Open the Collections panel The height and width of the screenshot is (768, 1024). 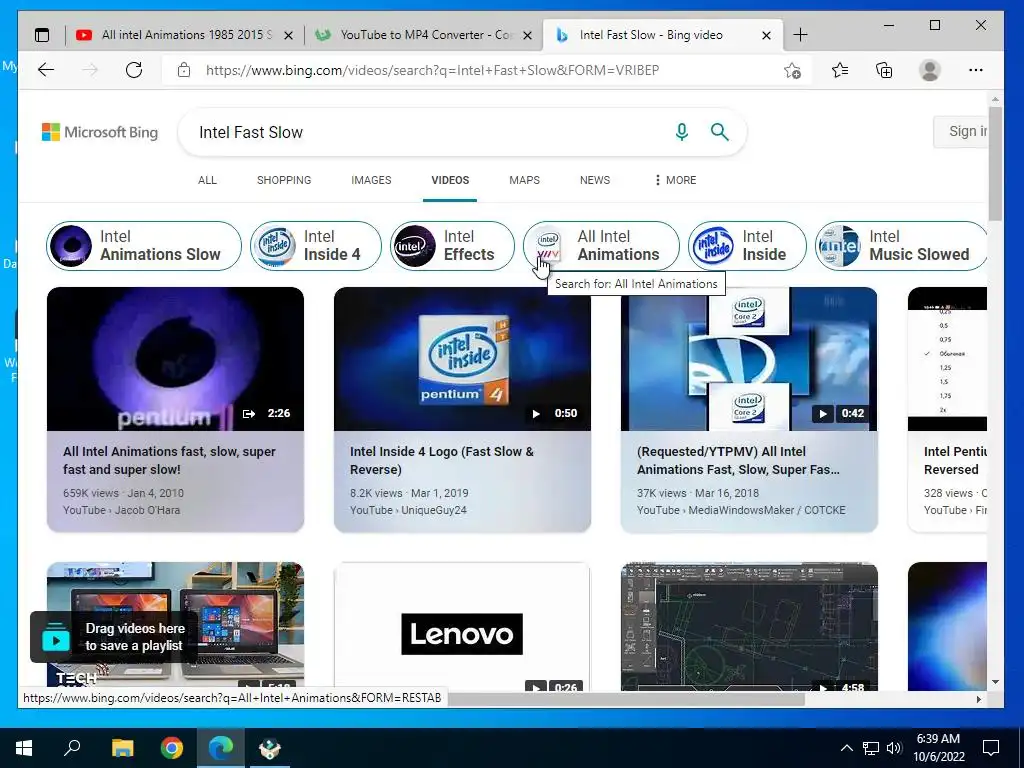884,70
